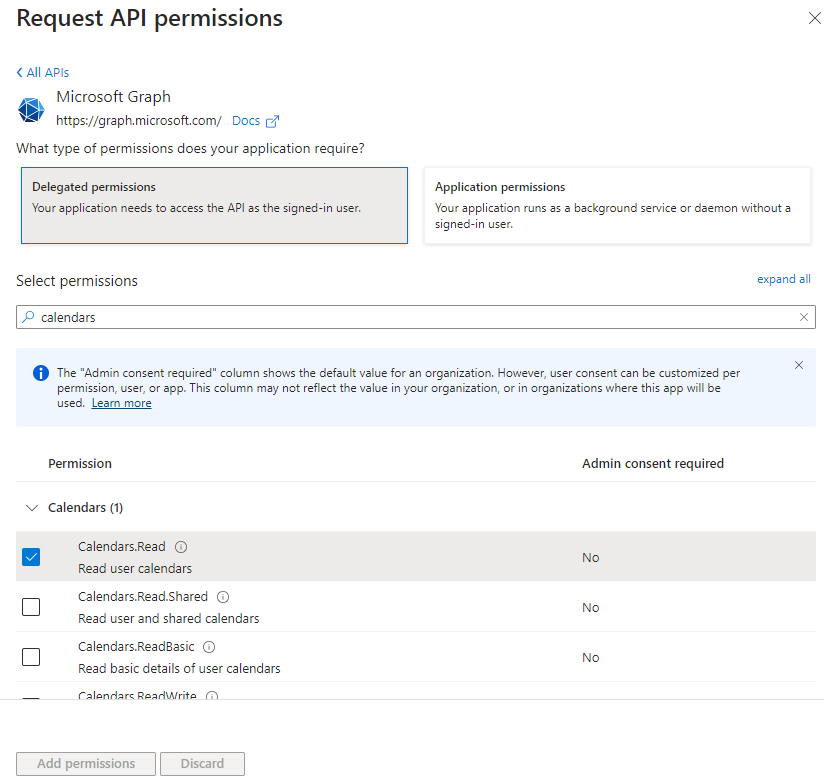Open the Microsoft Graph Docs link
Viewport: 824px width, 779px height.
246,121
